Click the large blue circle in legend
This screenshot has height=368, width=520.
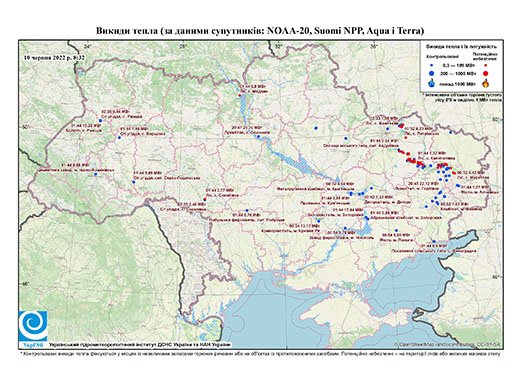(x=432, y=73)
